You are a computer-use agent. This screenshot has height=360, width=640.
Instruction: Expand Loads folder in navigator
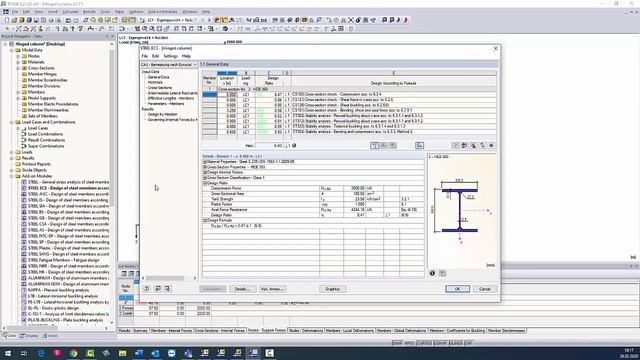pyautogui.click(x=12, y=152)
